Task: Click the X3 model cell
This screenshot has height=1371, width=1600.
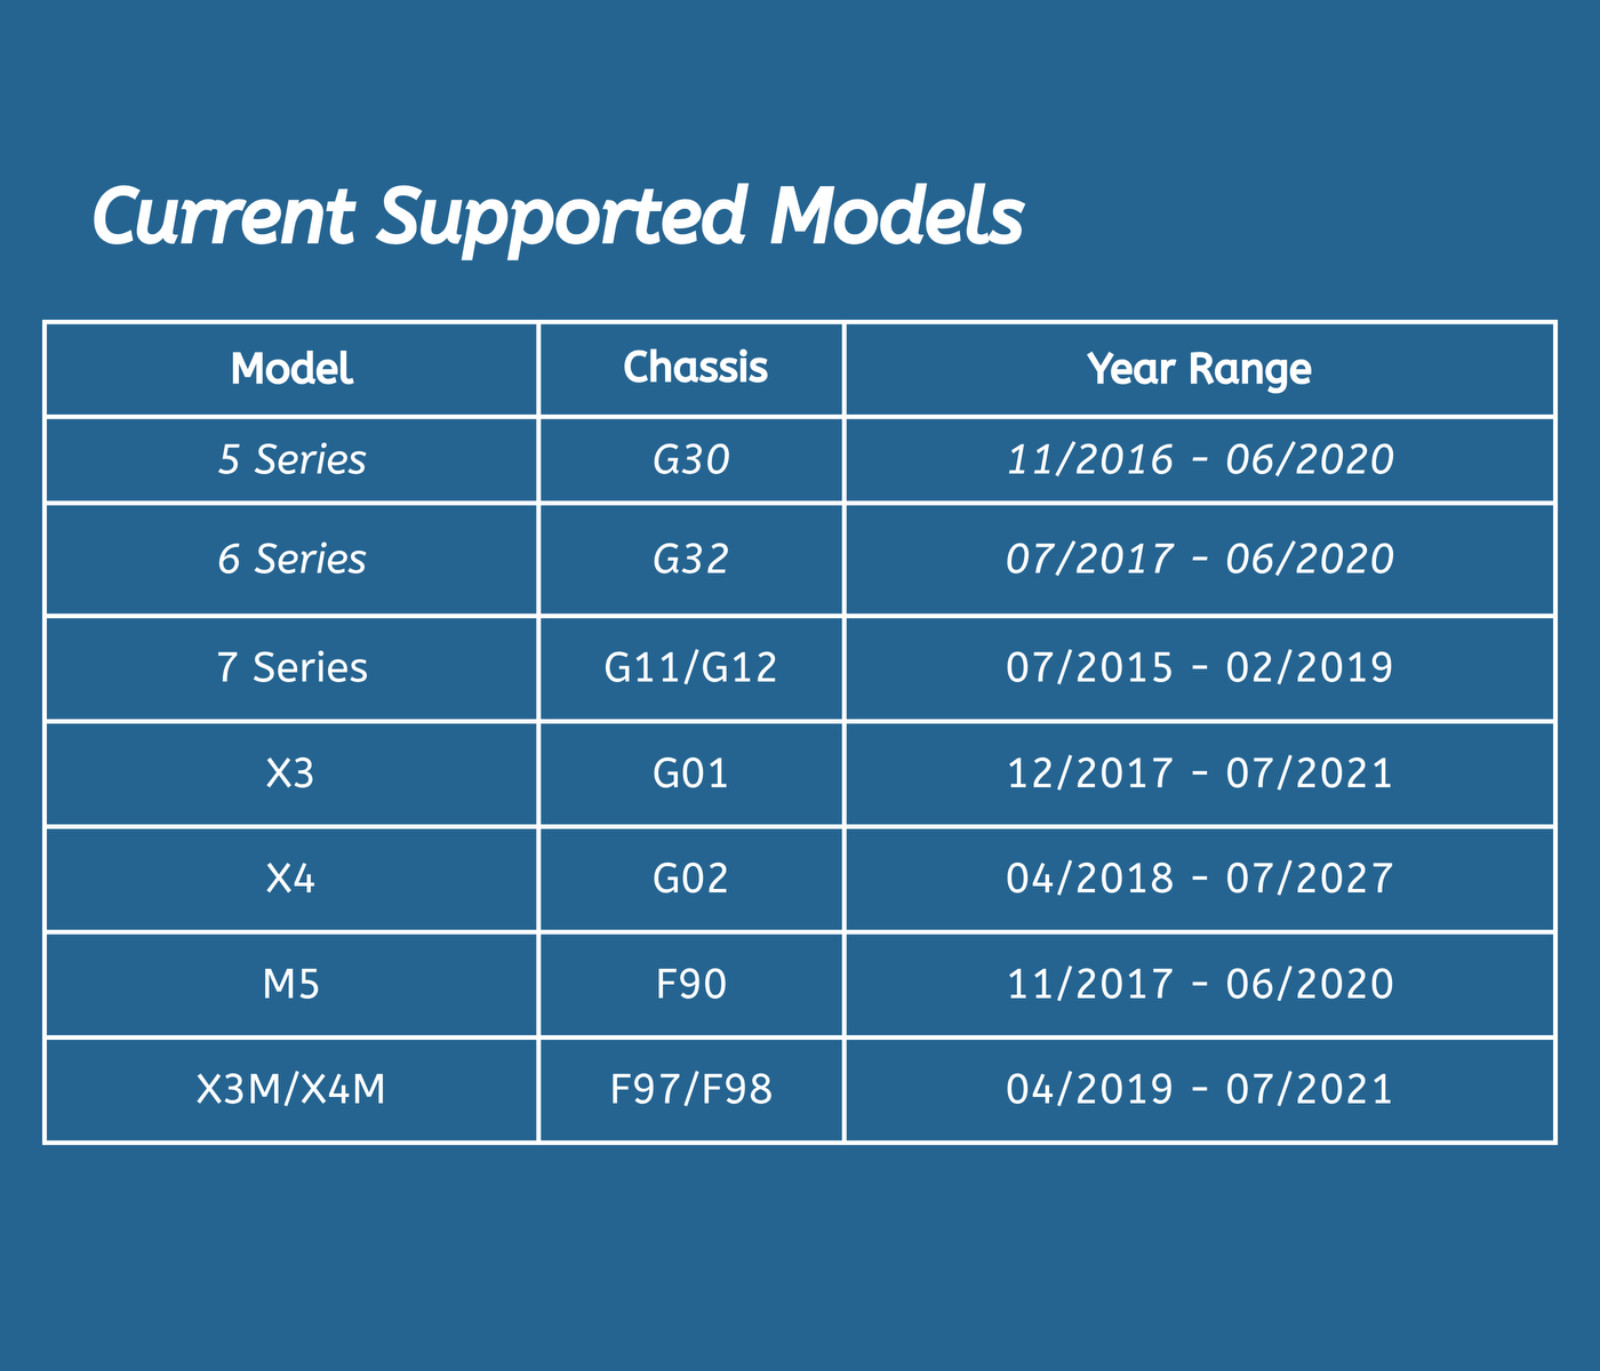Action: click(290, 774)
